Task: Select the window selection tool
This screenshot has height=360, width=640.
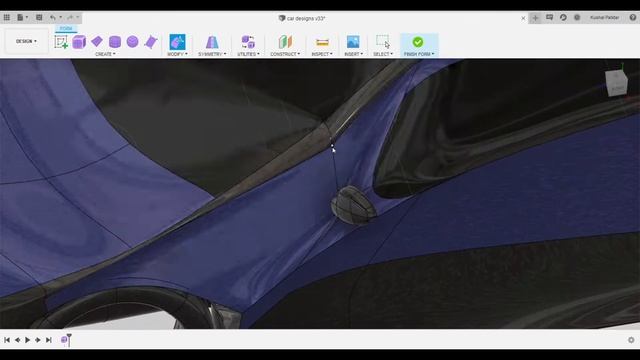Action: (x=383, y=42)
